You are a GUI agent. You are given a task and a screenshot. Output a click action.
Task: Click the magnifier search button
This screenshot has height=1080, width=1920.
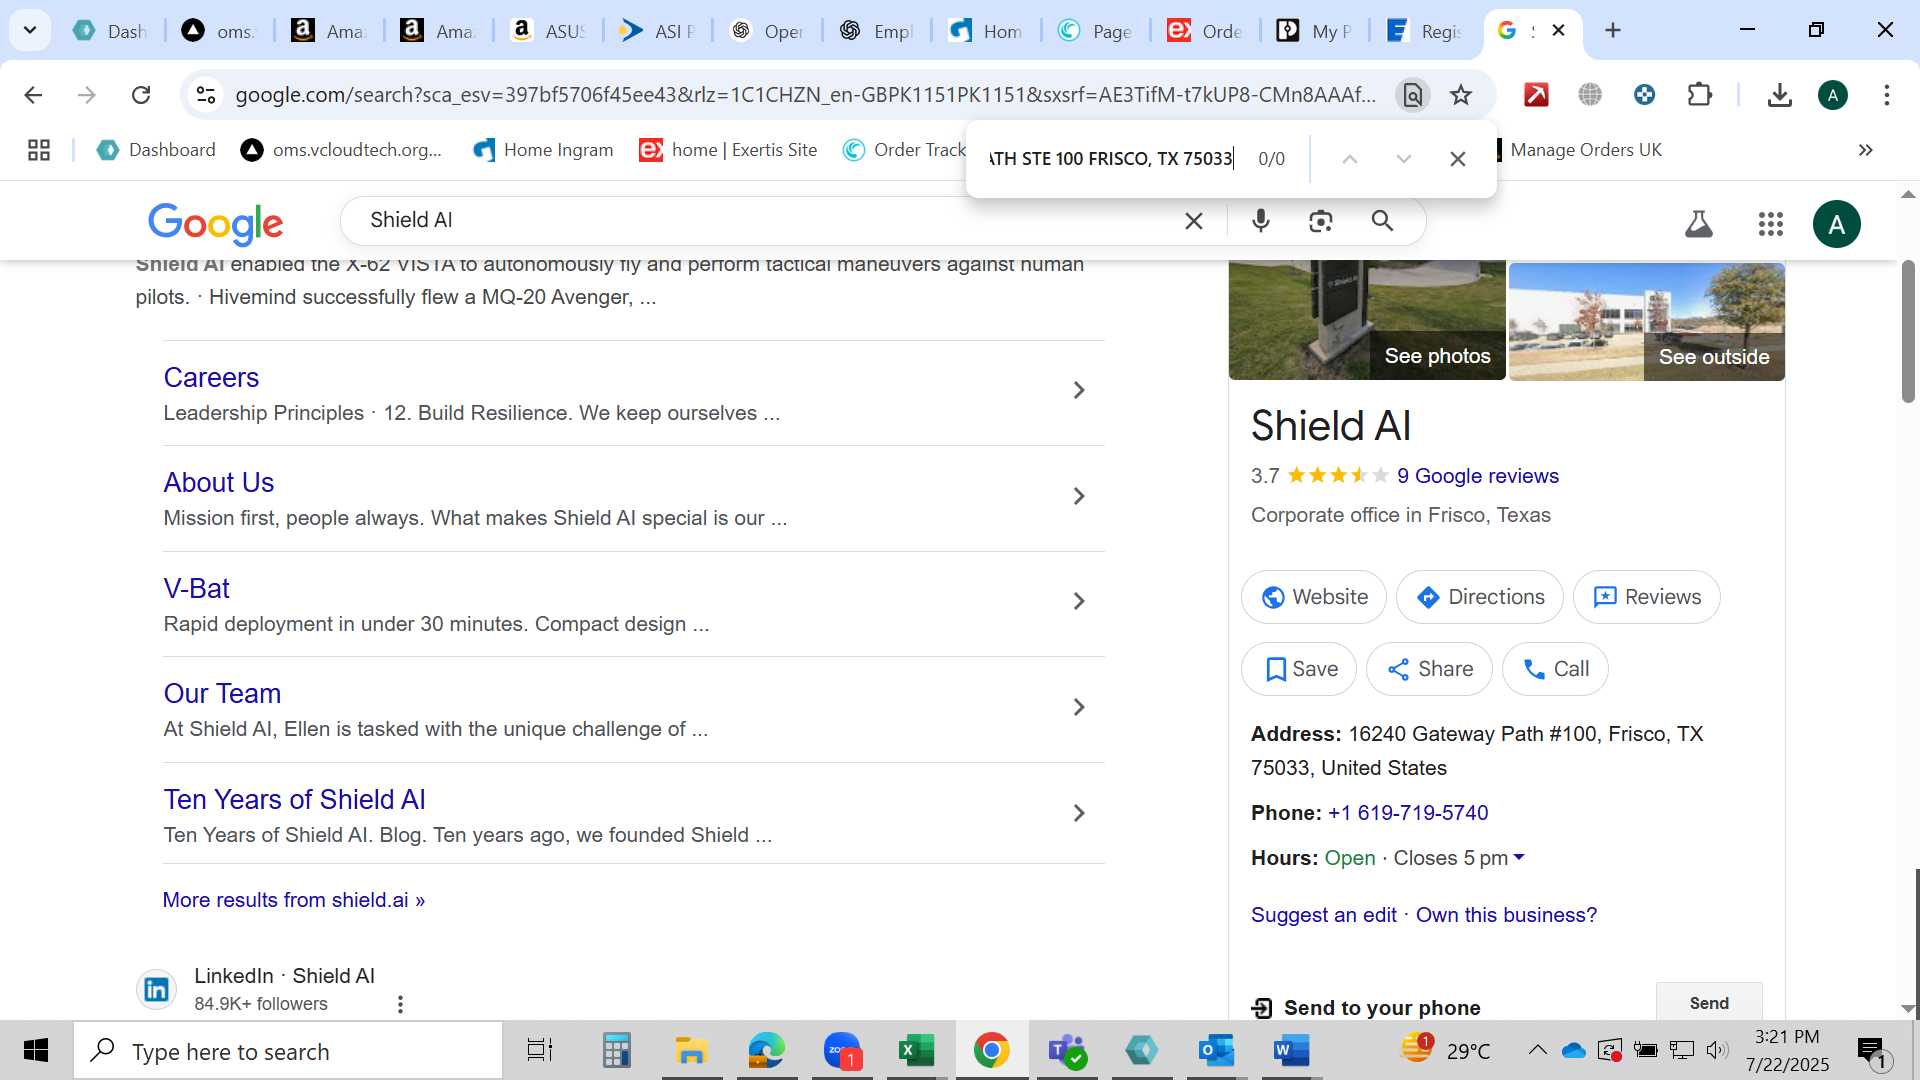point(1382,221)
